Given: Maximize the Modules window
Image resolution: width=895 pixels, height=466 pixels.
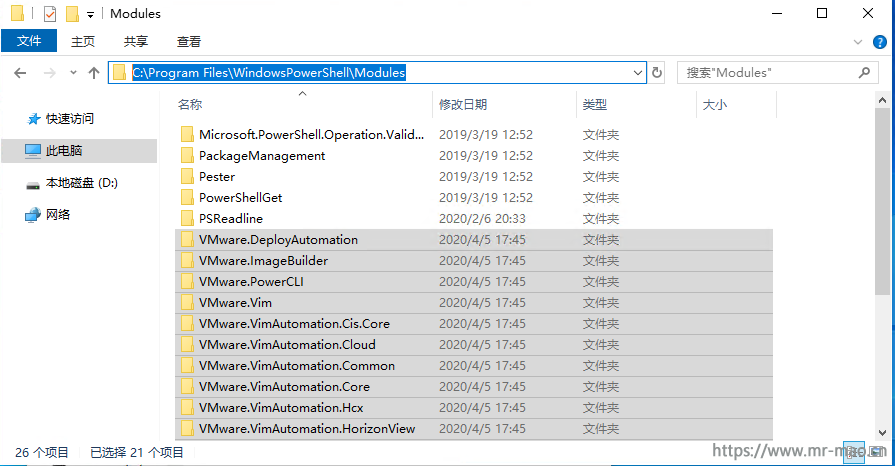Looking at the screenshot, I should [x=822, y=13].
